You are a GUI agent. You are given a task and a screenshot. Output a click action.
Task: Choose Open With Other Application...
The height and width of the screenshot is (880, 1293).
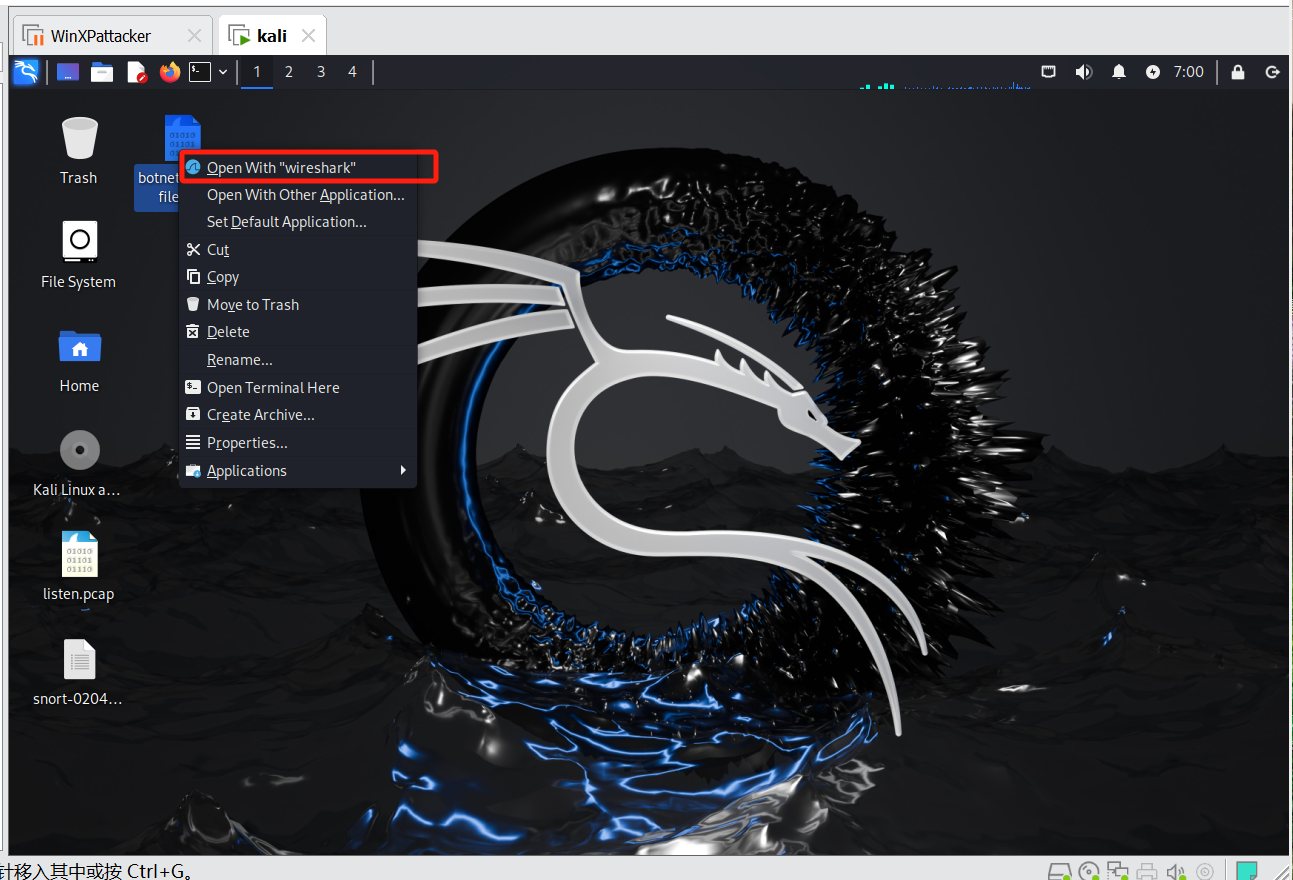click(x=298, y=195)
